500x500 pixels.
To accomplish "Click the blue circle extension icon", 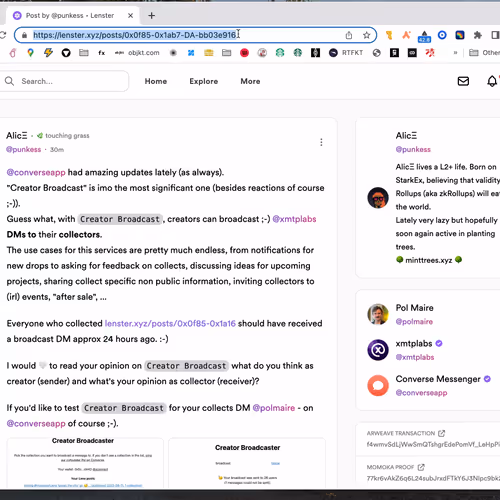I will 442,35.
